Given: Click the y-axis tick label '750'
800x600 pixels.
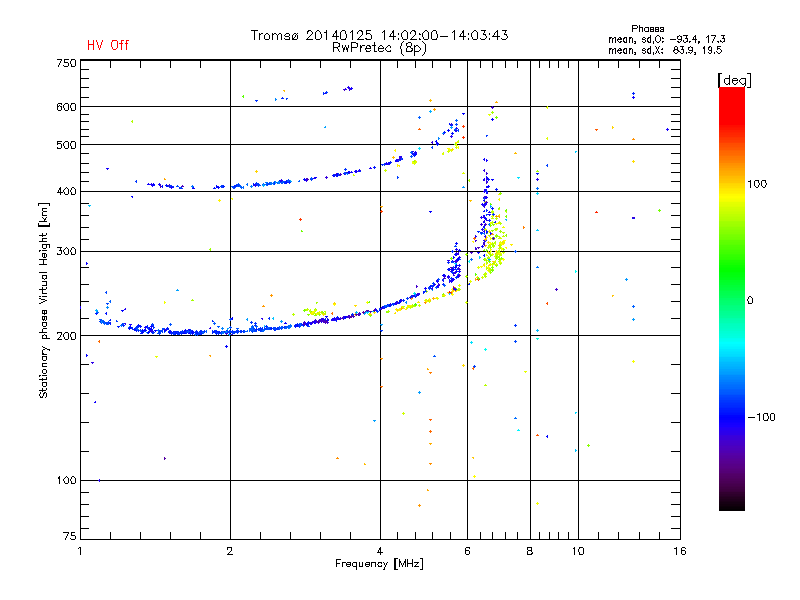Looking at the screenshot, I should [x=66, y=63].
